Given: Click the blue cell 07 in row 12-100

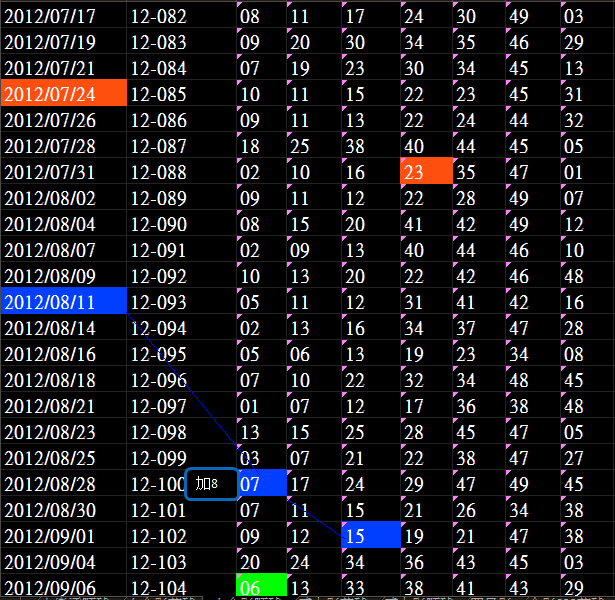Looking at the screenshot, I should tap(262, 484).
